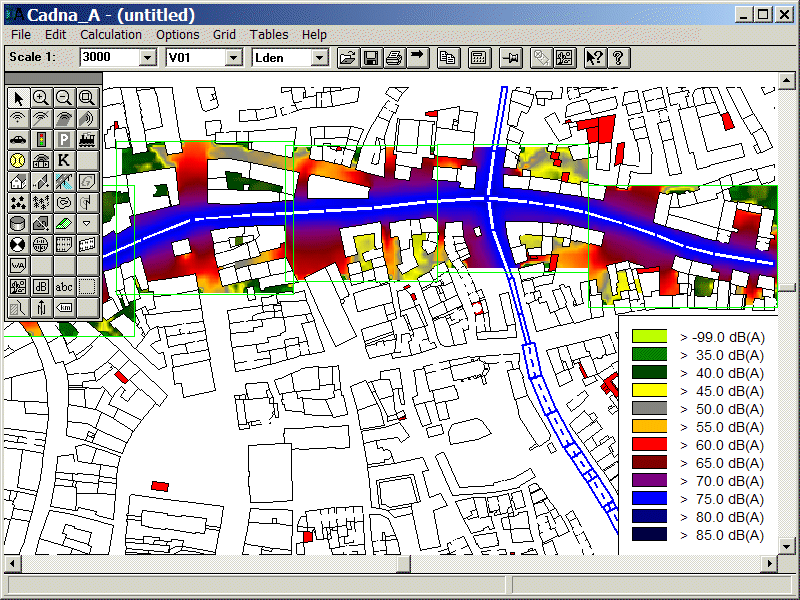Open the Tables menu

(269, 35)
